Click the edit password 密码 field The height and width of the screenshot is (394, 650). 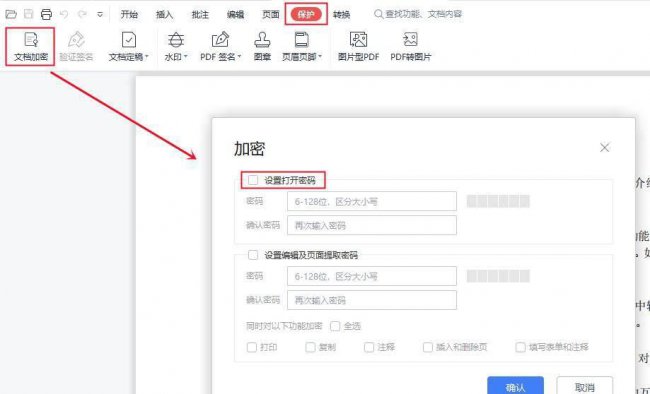click(x=372, y=276)
